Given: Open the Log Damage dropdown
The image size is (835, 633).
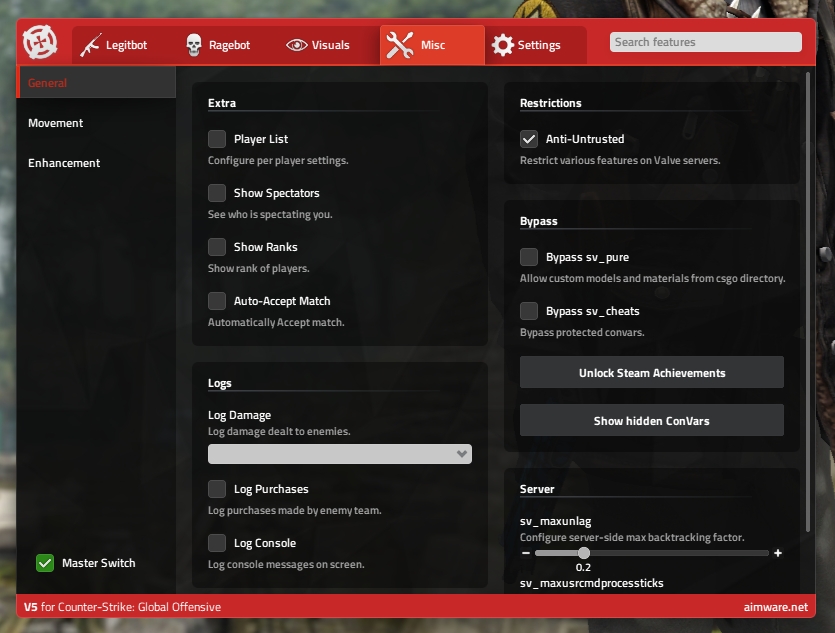Looking at the screenshot, I should click(x=339, y=454).
